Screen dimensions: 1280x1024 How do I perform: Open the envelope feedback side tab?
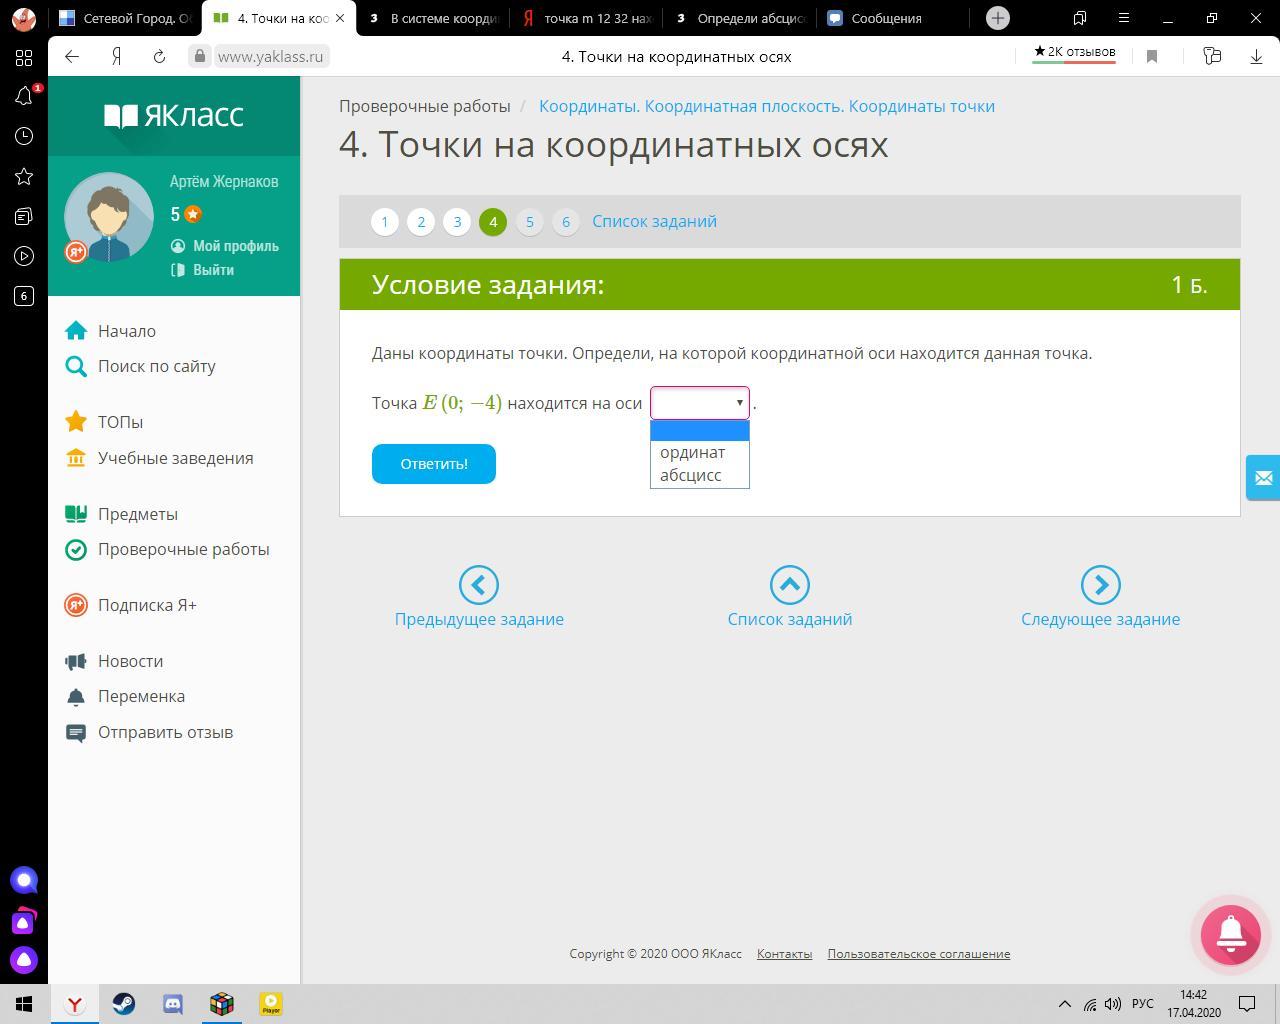pos(1263,478)
